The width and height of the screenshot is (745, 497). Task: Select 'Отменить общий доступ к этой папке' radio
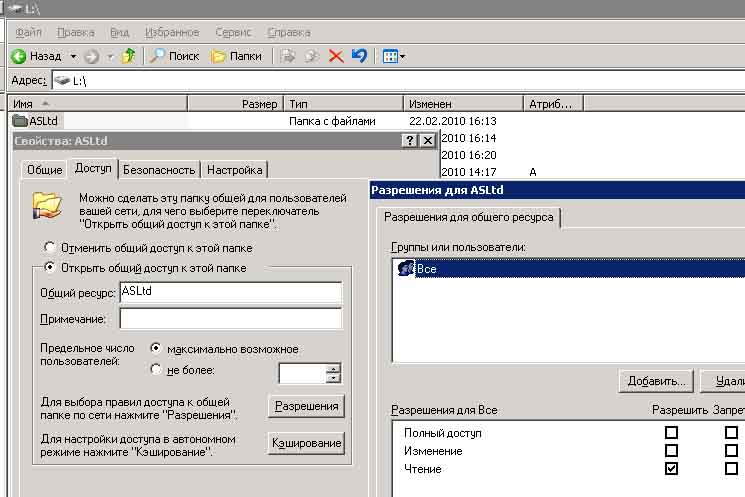(47, 248)
